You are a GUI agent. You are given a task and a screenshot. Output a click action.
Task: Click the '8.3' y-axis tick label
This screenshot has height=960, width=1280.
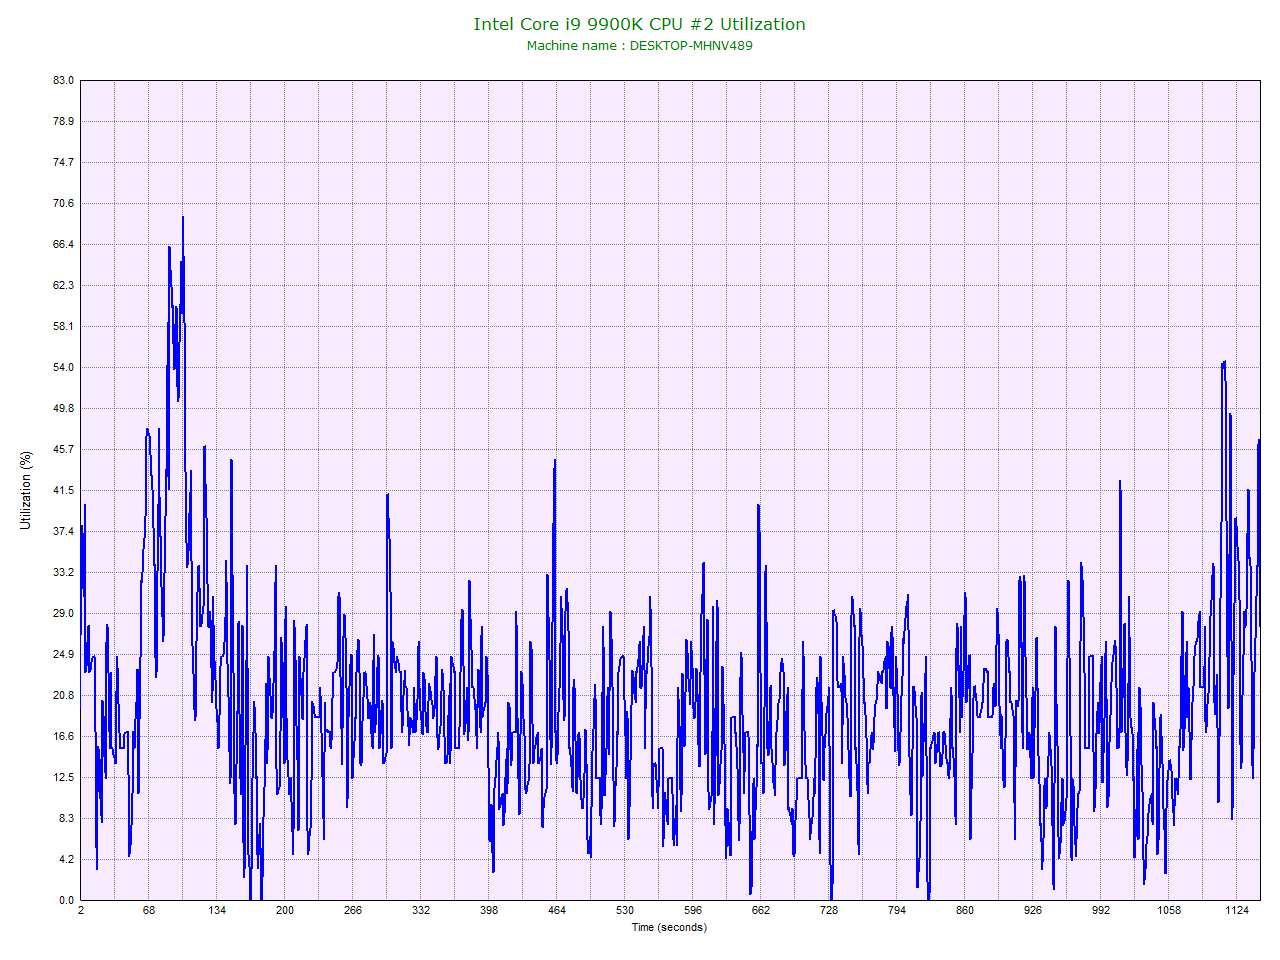[67, 819]
